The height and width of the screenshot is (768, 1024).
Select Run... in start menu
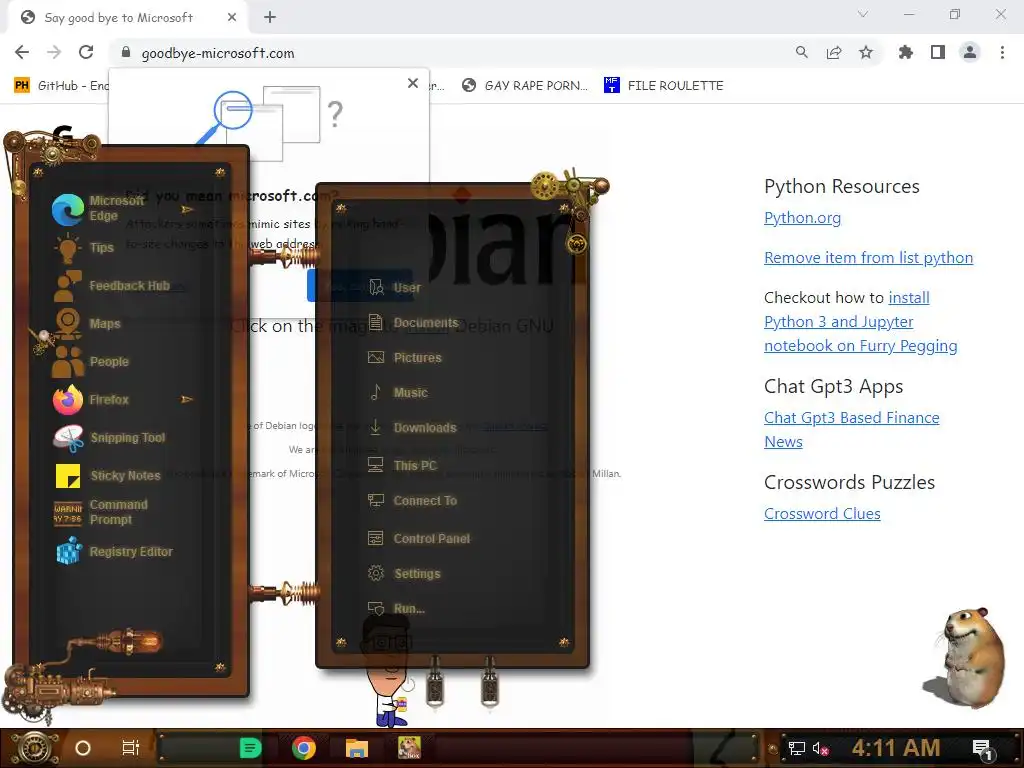(x=396, y=609)
